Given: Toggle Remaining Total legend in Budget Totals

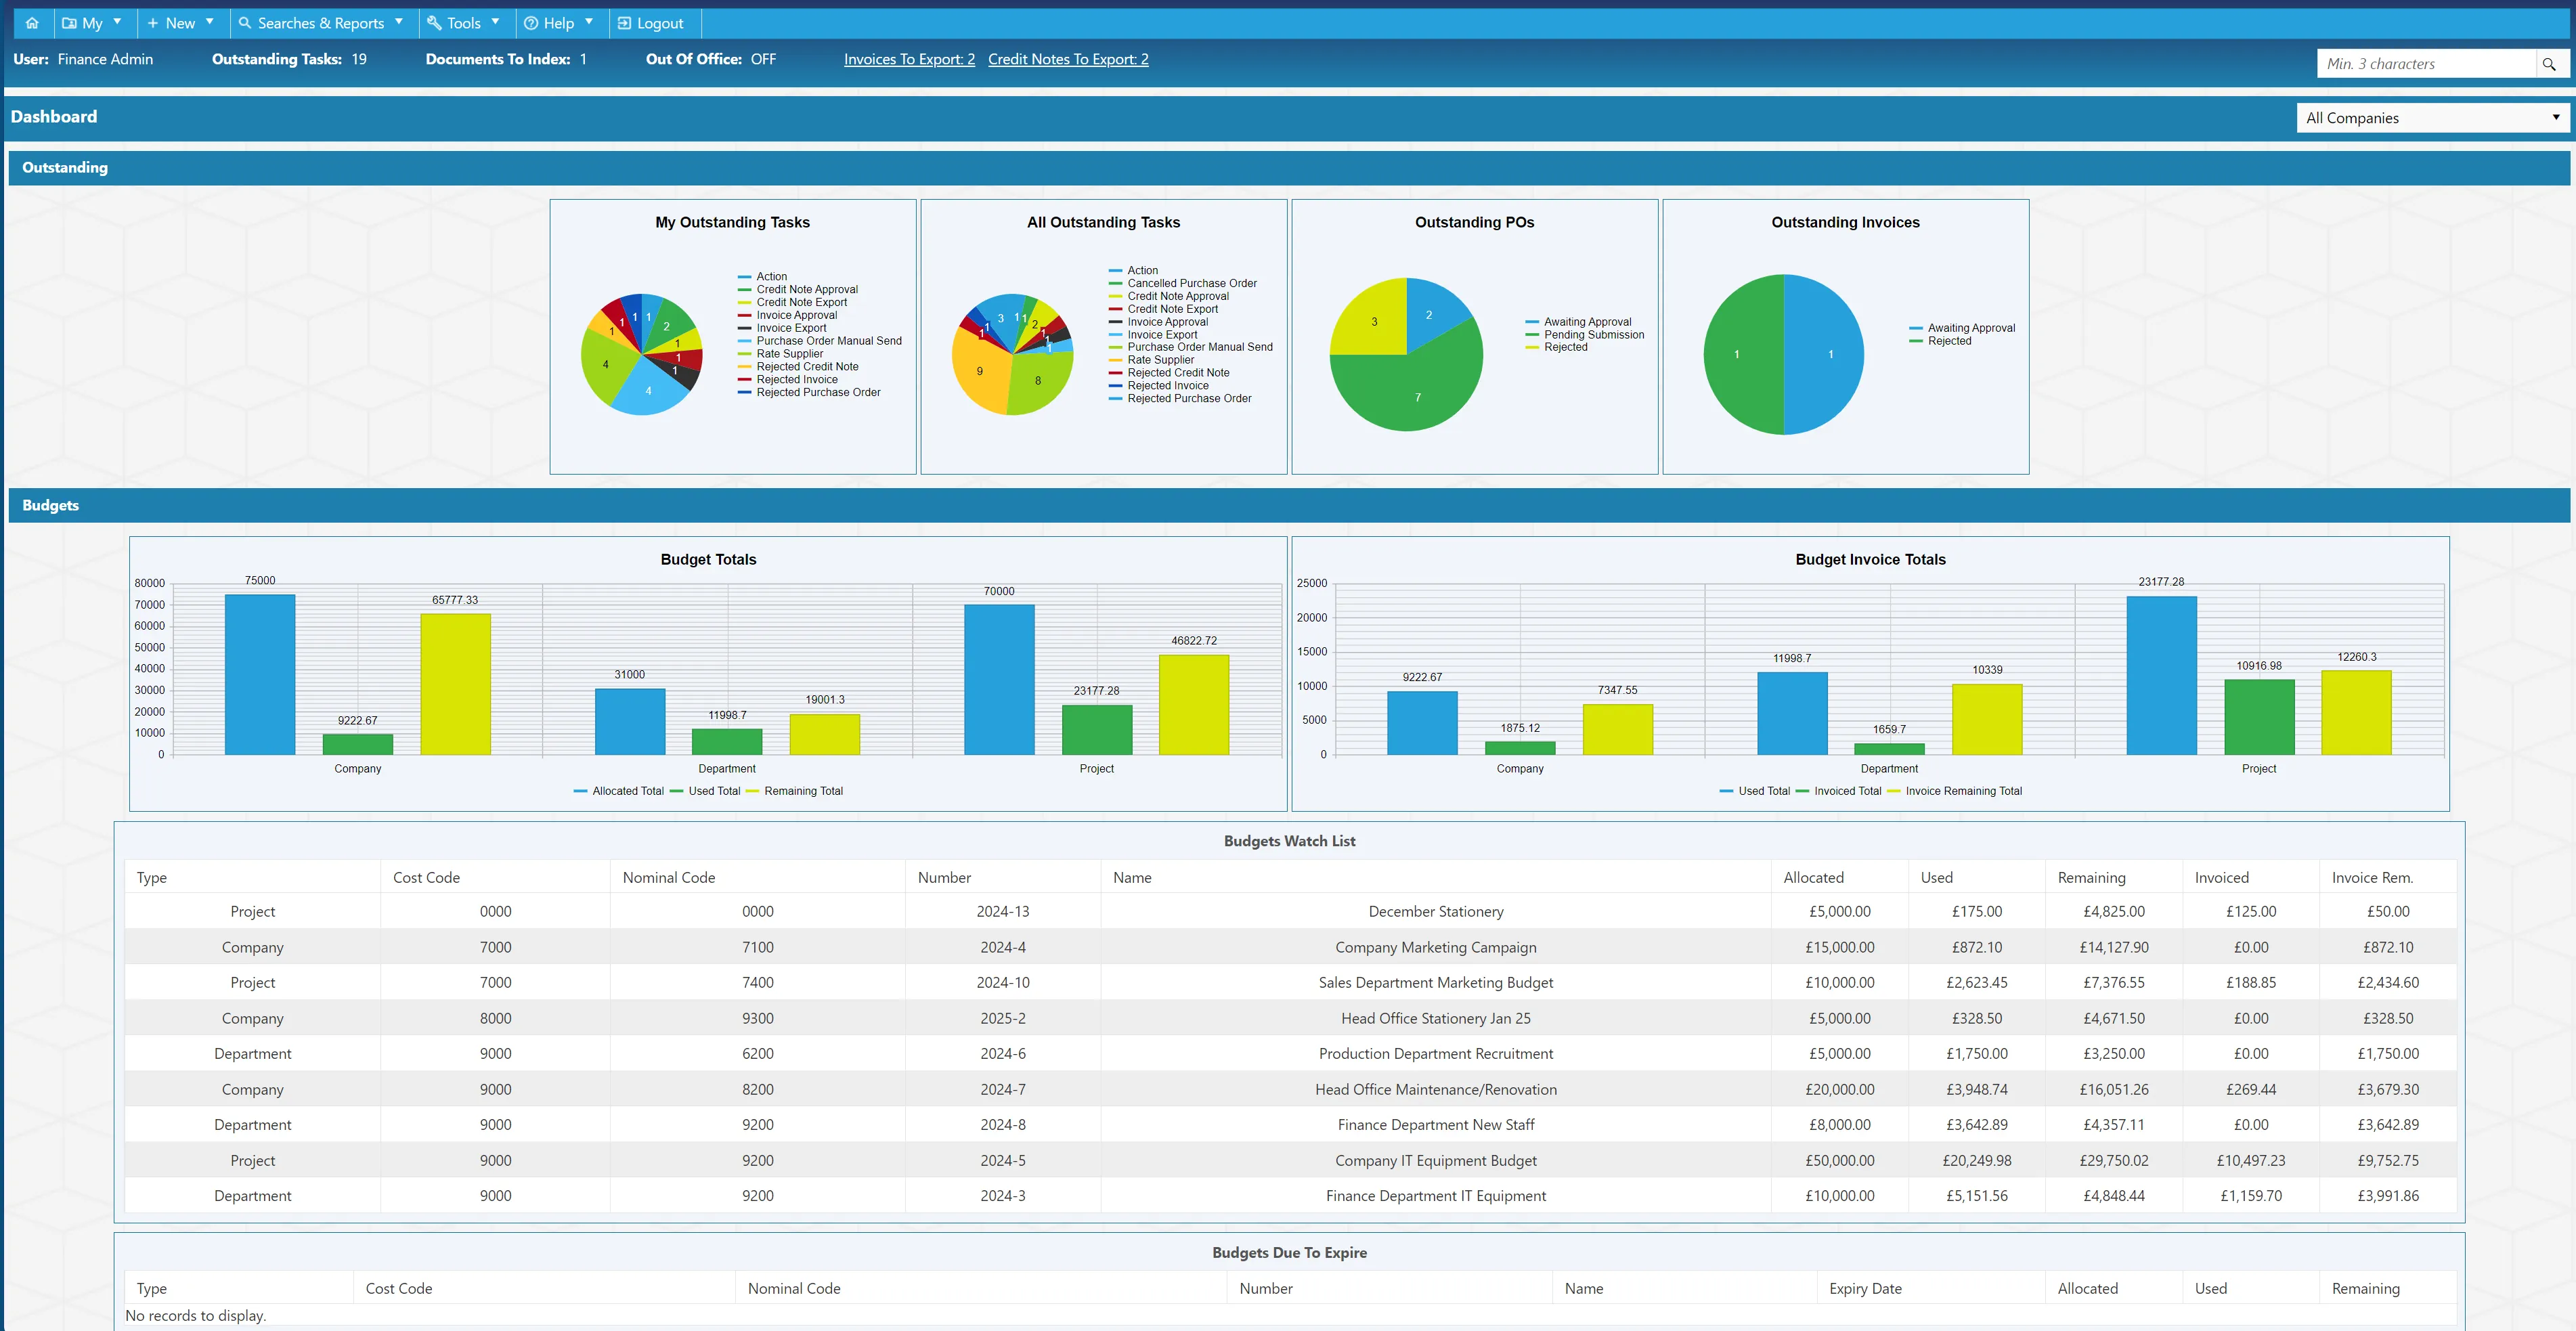Looking at the screenshot, I should pos(795,791).
